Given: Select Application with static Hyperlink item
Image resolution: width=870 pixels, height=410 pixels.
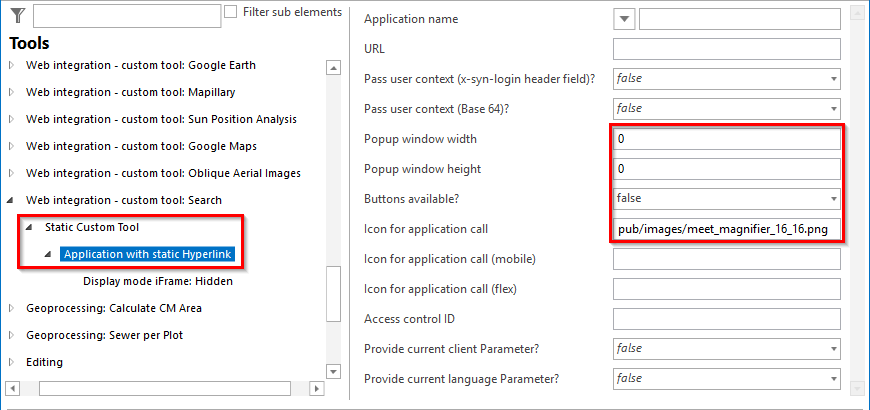Looking at the screenshot, I should click(x=148, y=254).
